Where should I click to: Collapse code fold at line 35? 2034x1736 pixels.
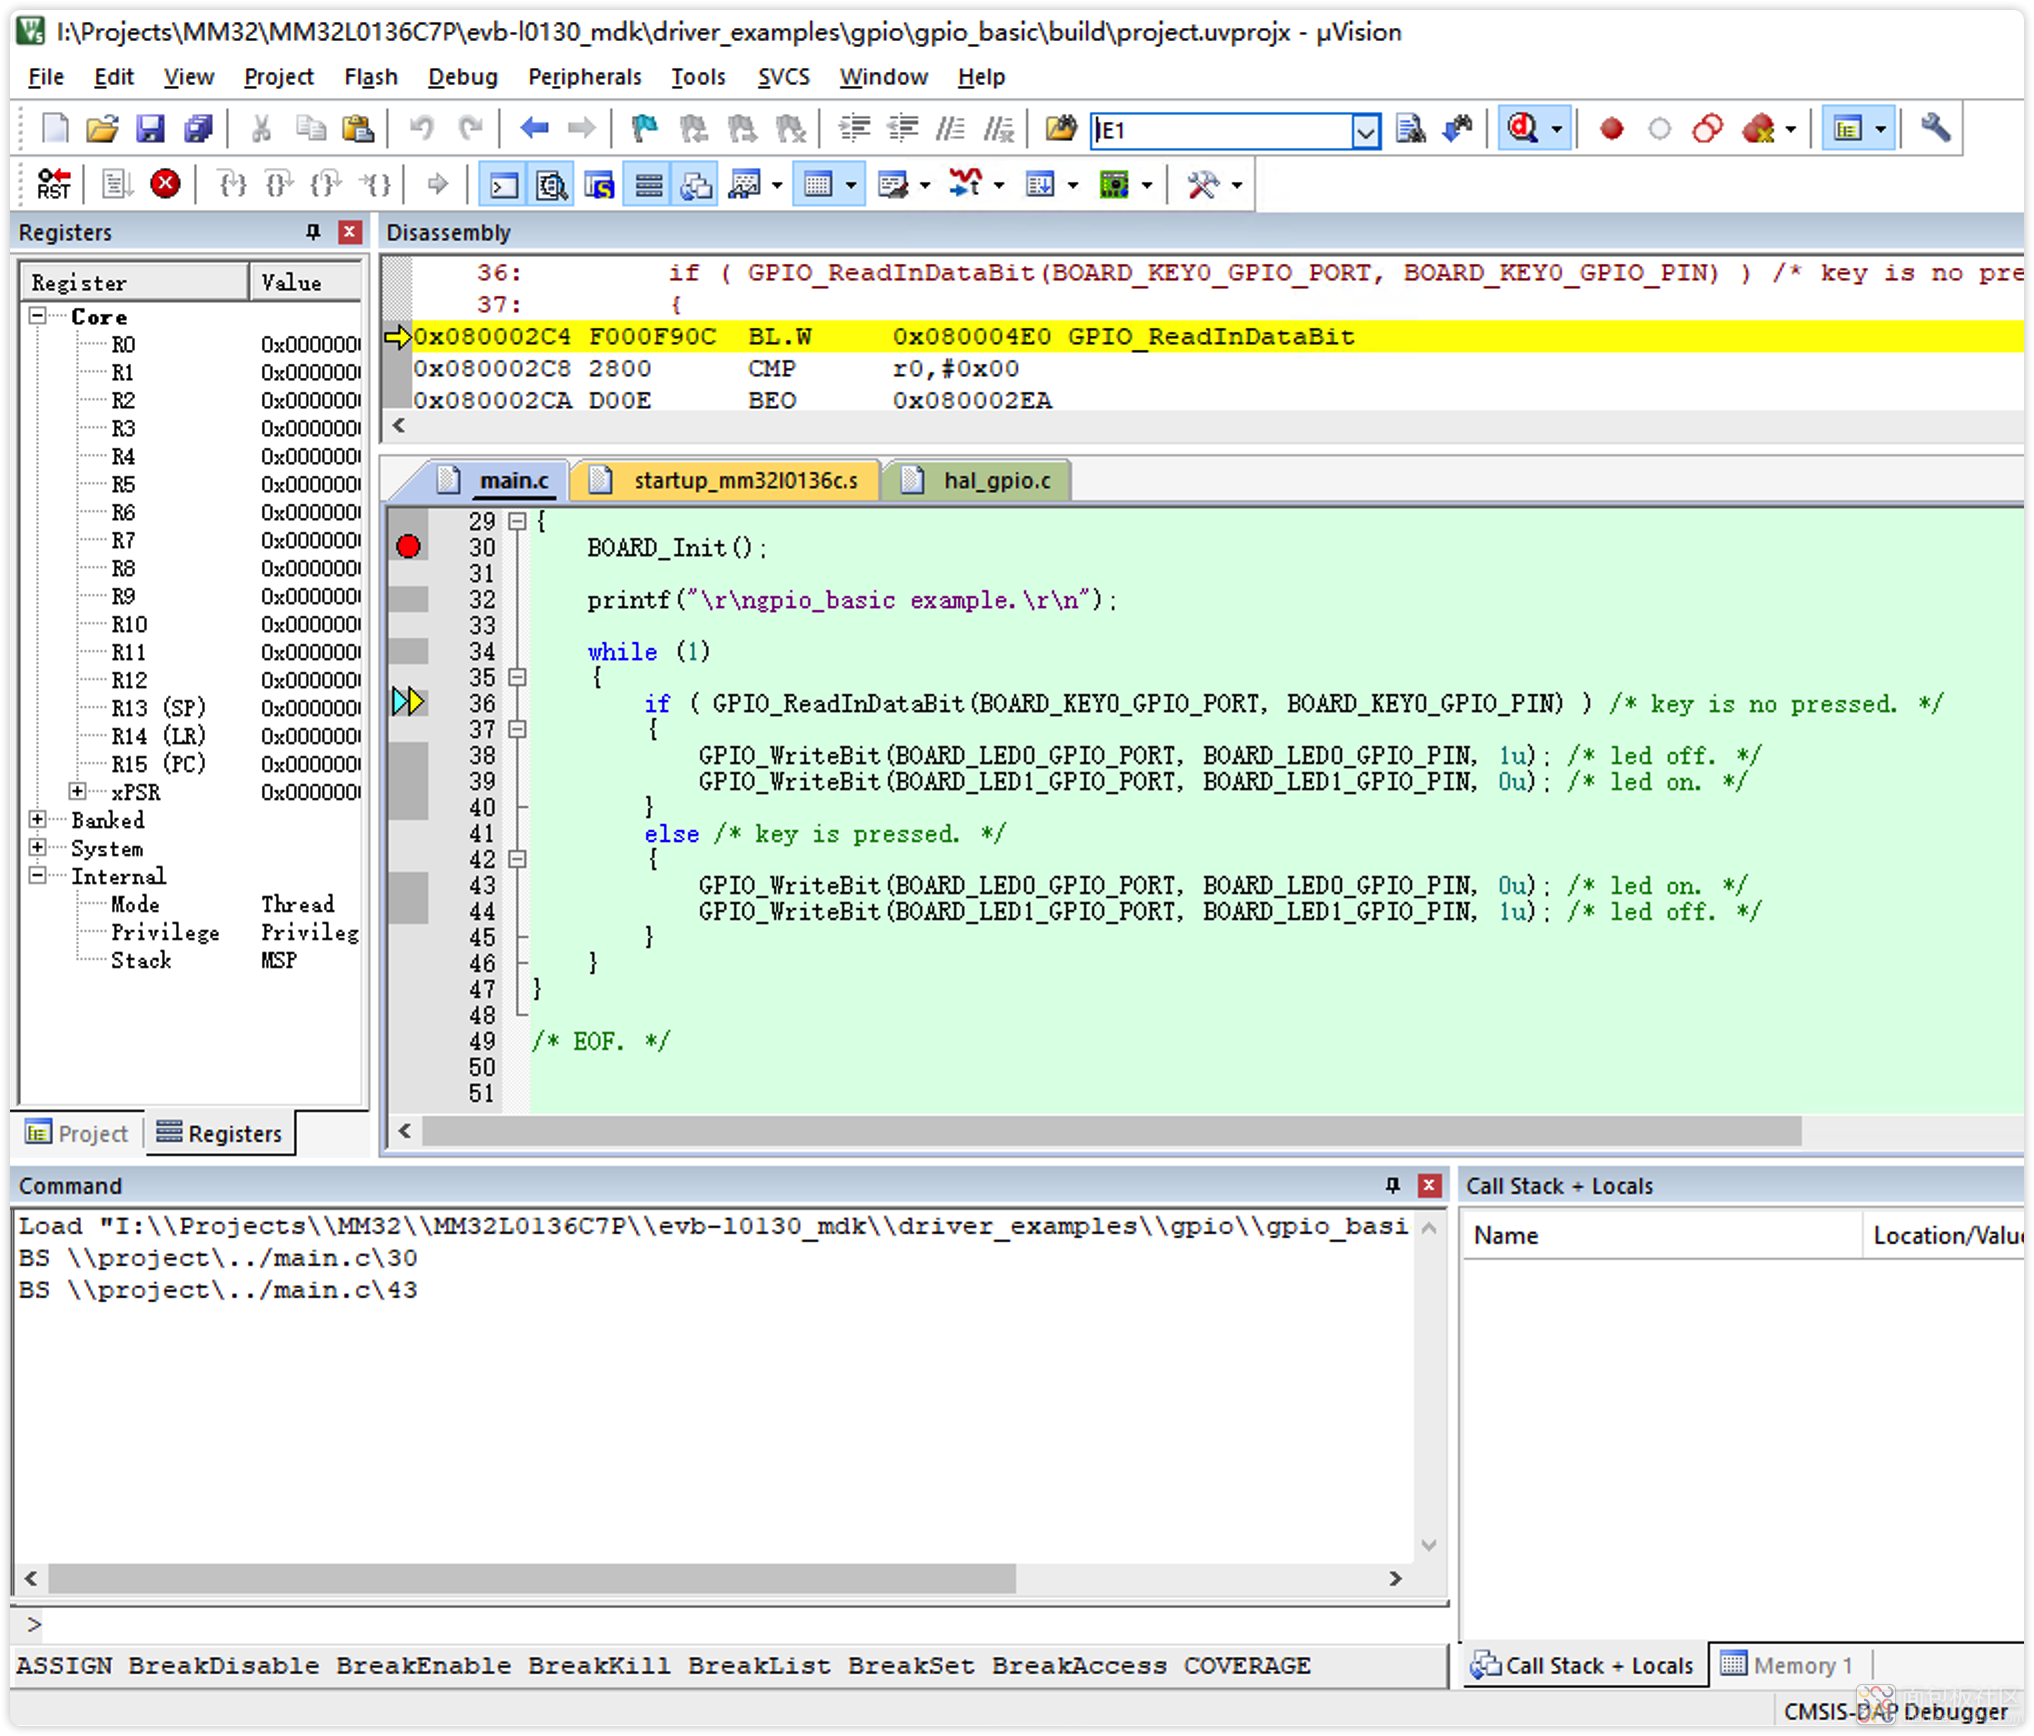tap(517, 677)
